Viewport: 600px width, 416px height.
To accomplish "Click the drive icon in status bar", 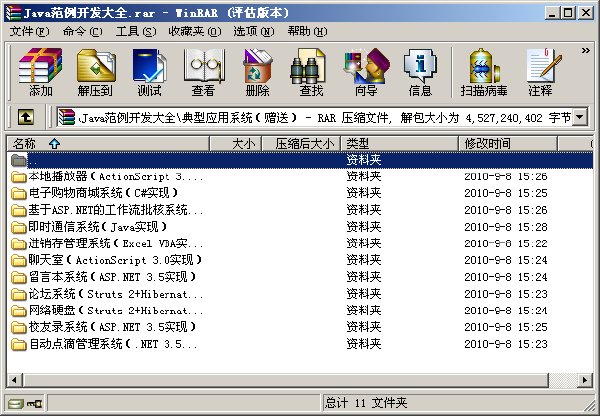I will [16, 403].
